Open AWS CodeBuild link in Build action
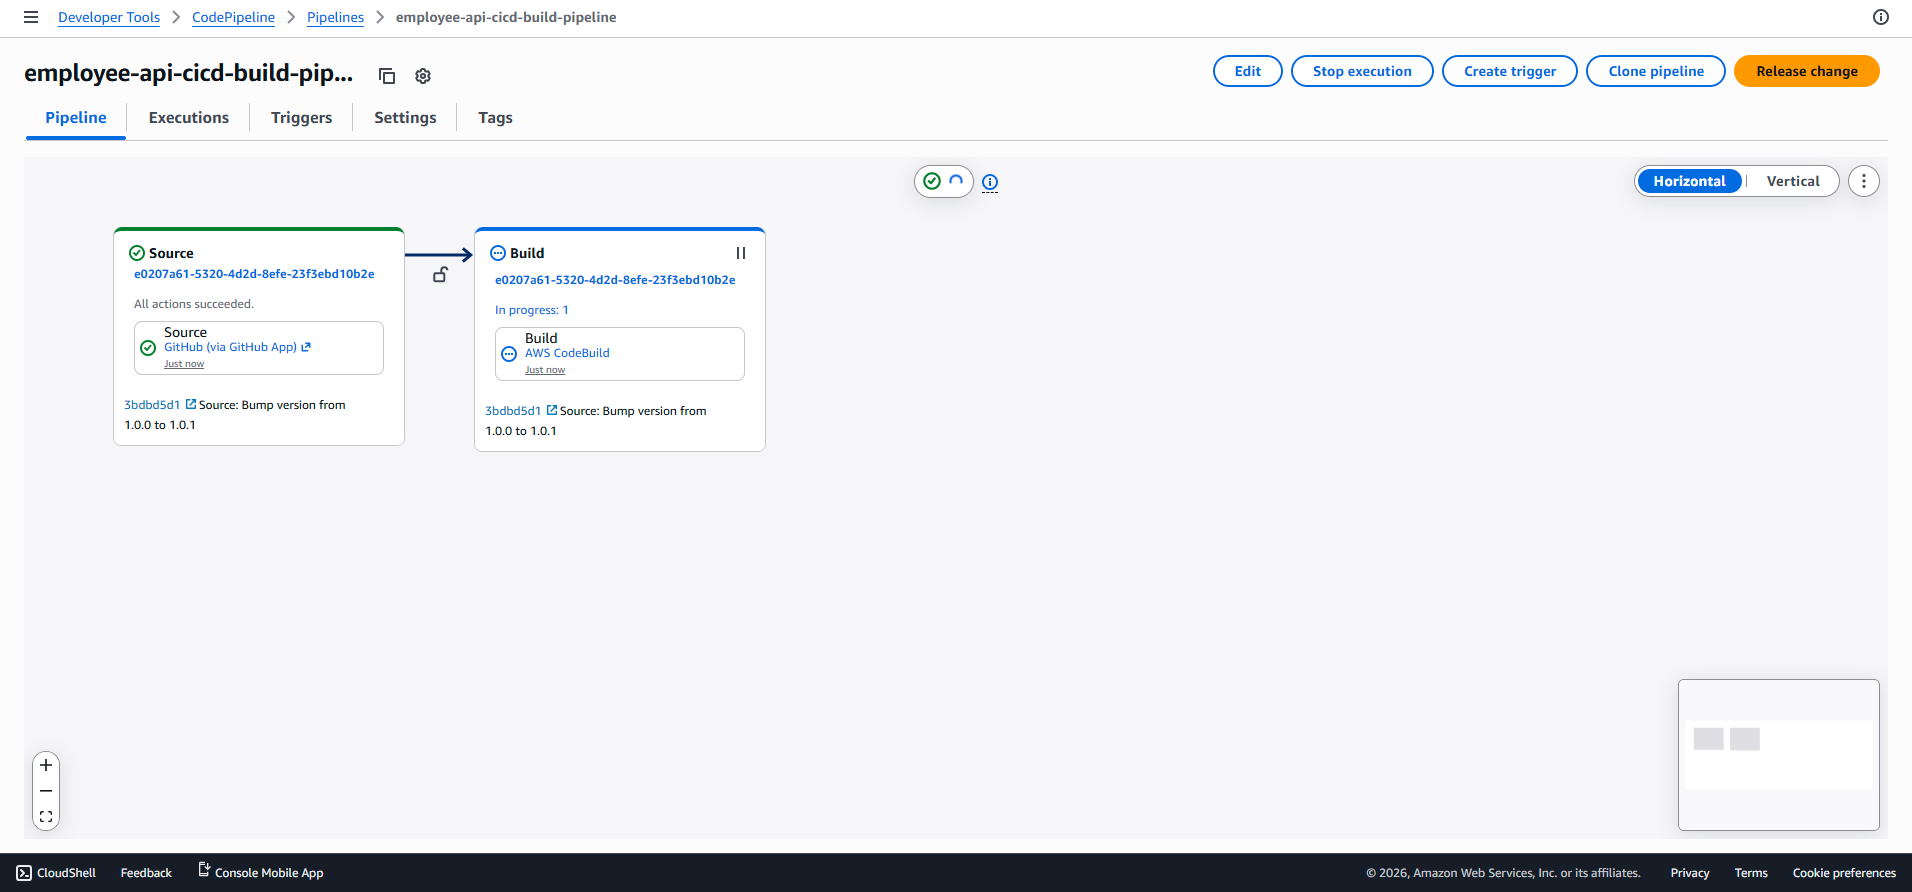The width and height of the screenshot is (1912, 892). pos(567,353)
